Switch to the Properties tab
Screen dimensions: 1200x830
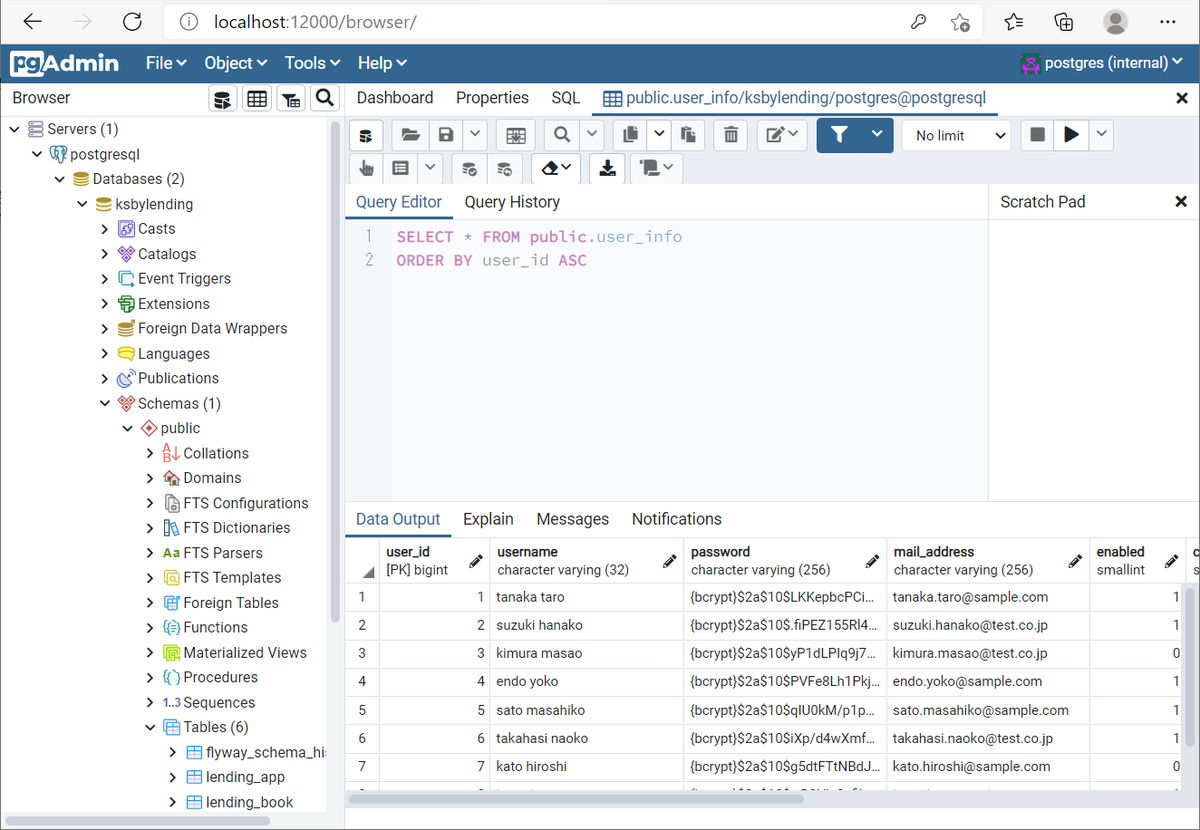pos(492,98)
